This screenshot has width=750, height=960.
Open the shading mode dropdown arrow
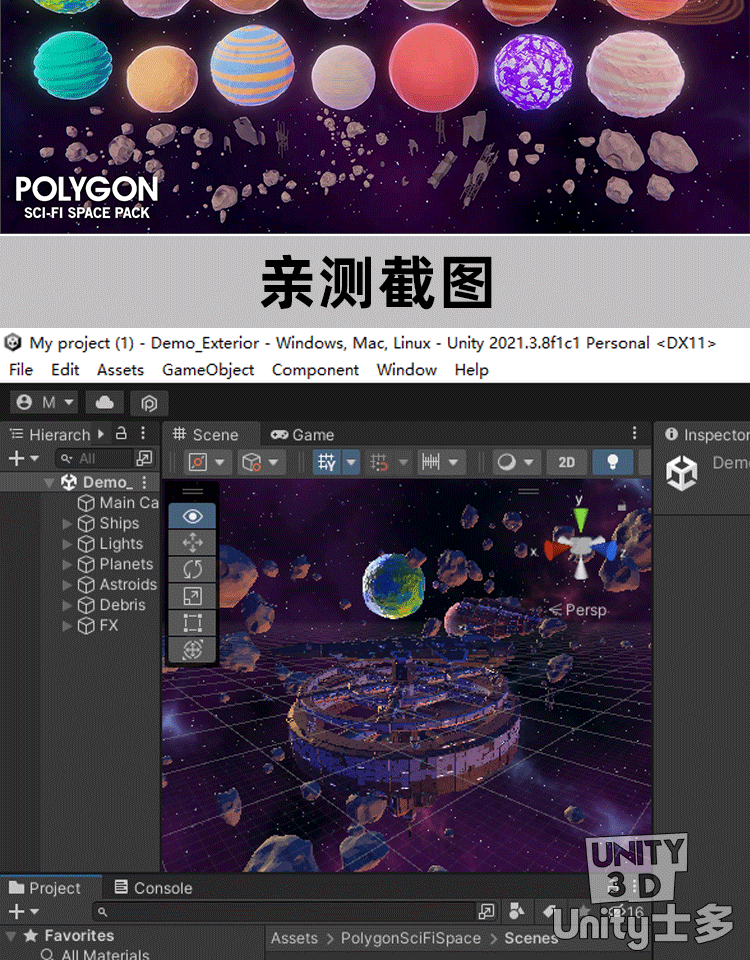pos(529,462)
